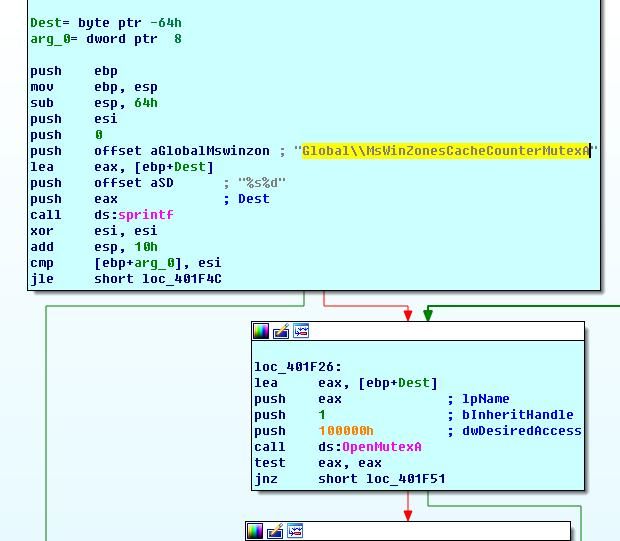The image size is (620, 541).
Task: Click the color icon of the bottom node
Action: click(x=255, y=531)
